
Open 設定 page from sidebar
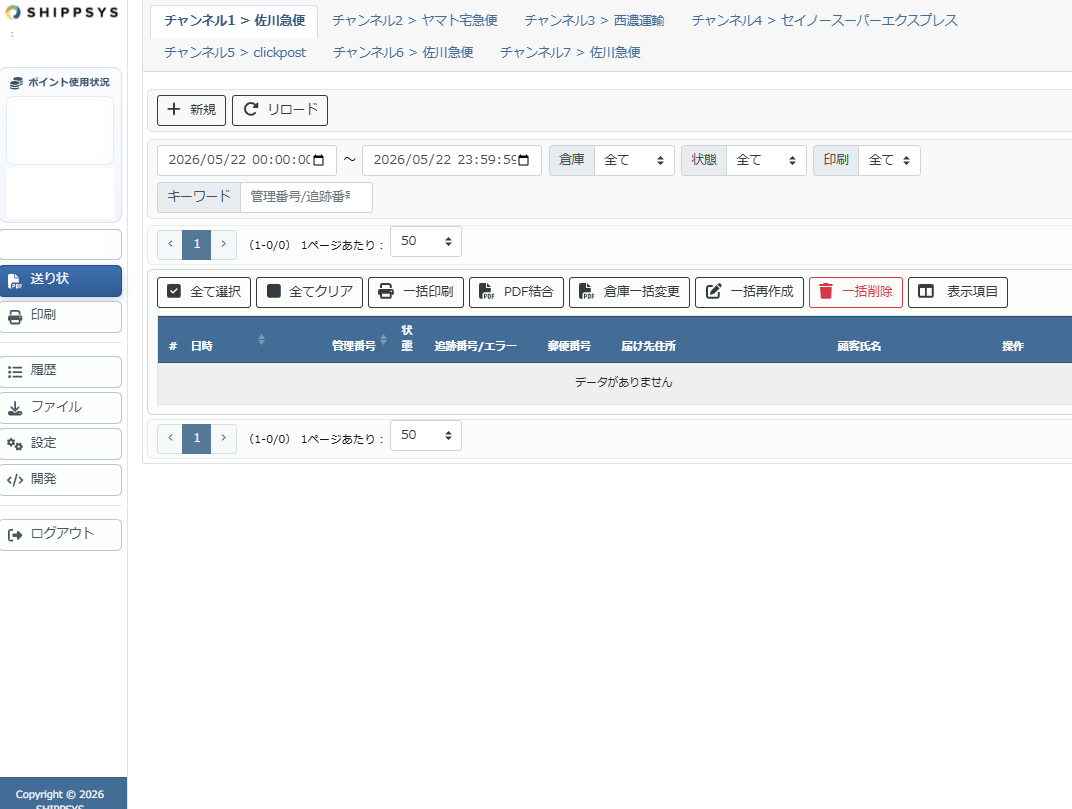click(x=61, y=444)
